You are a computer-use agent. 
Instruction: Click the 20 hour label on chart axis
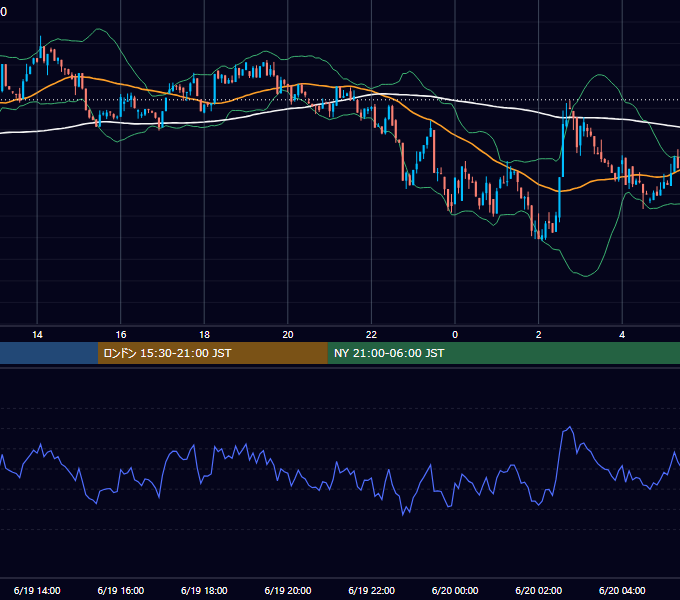click(x=288, y=335)
